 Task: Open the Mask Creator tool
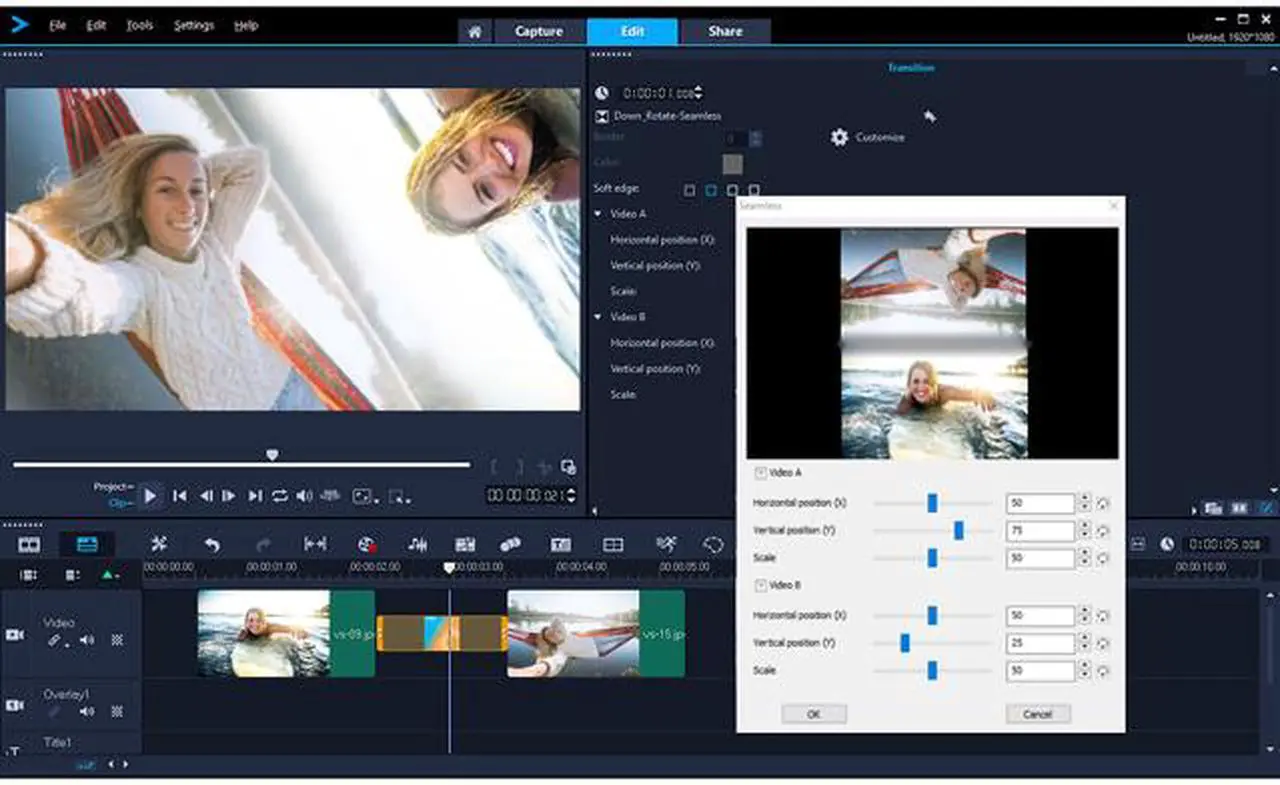pyautogui.click(x=713, y=544)
